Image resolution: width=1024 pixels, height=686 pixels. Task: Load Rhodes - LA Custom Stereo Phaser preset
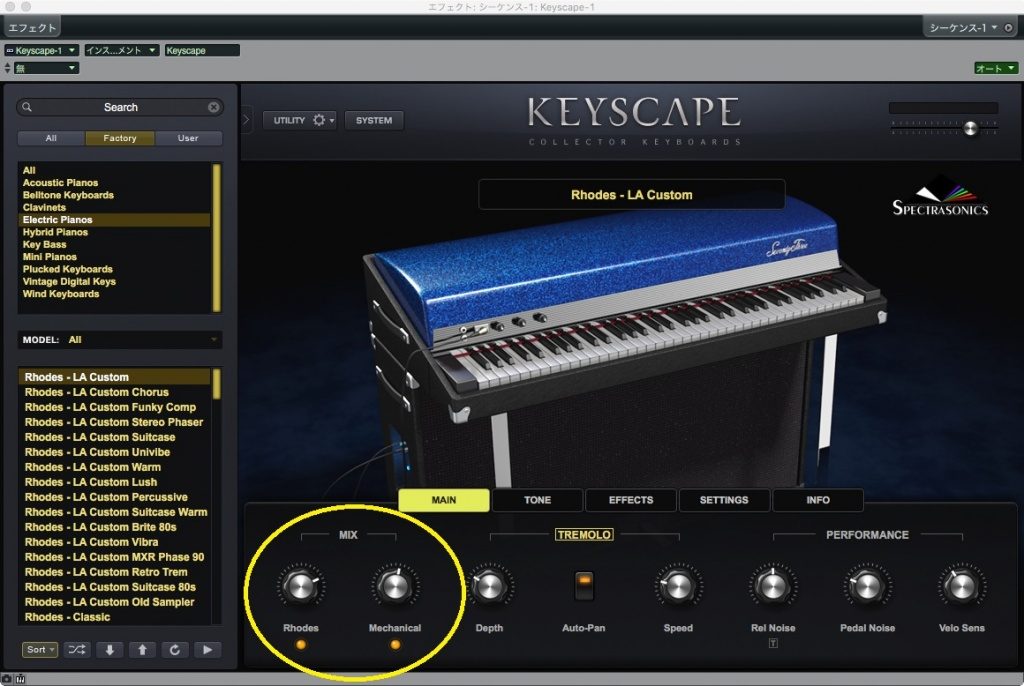click(114, 422)
